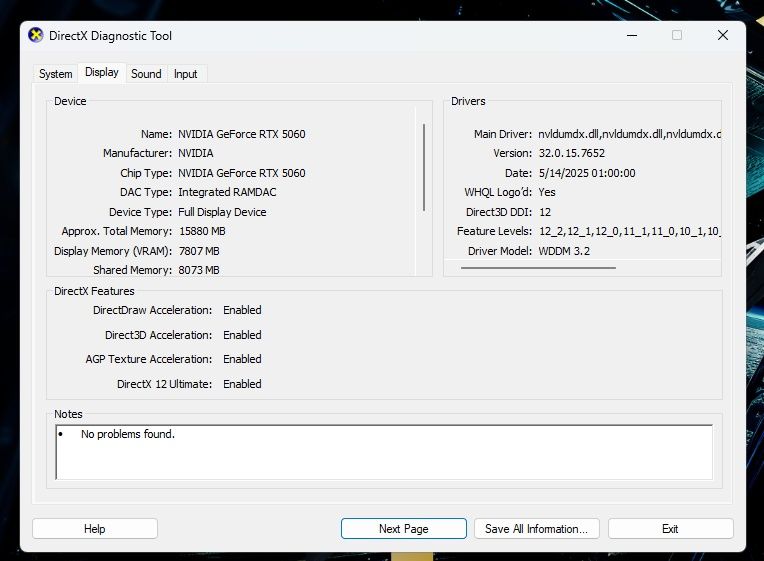Click the driver version 32.0.15.7652
Image resolution: width=764 pixels, height=561 pixels.
pyautogui.click(x=572, y=153)
